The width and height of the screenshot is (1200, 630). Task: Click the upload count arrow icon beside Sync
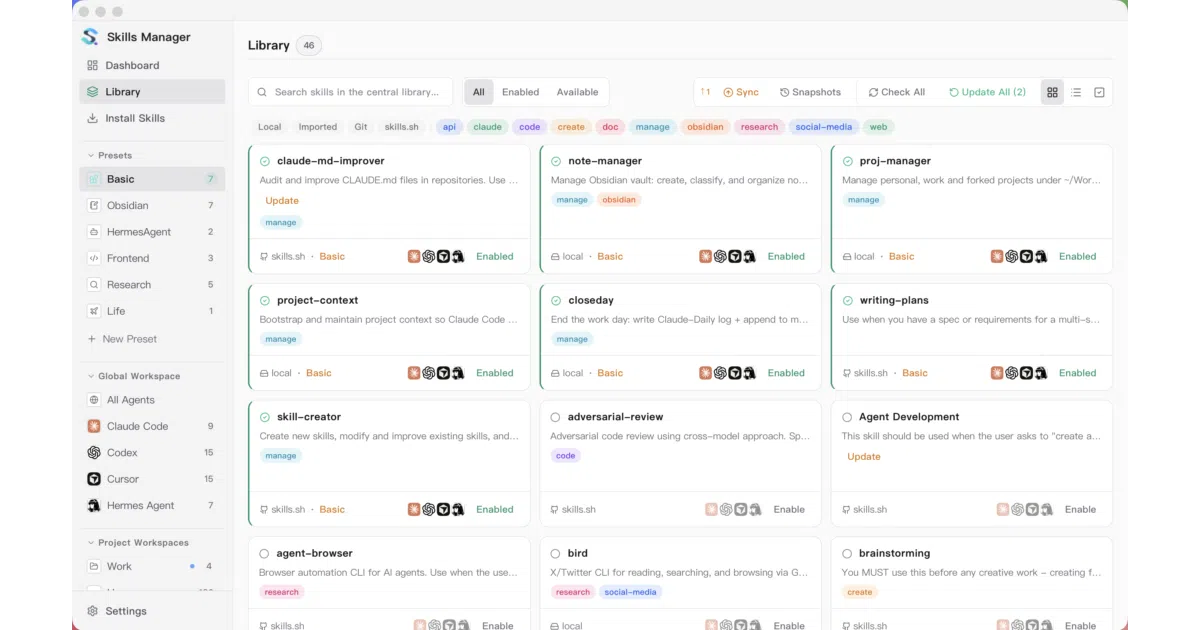pos(705,92)
